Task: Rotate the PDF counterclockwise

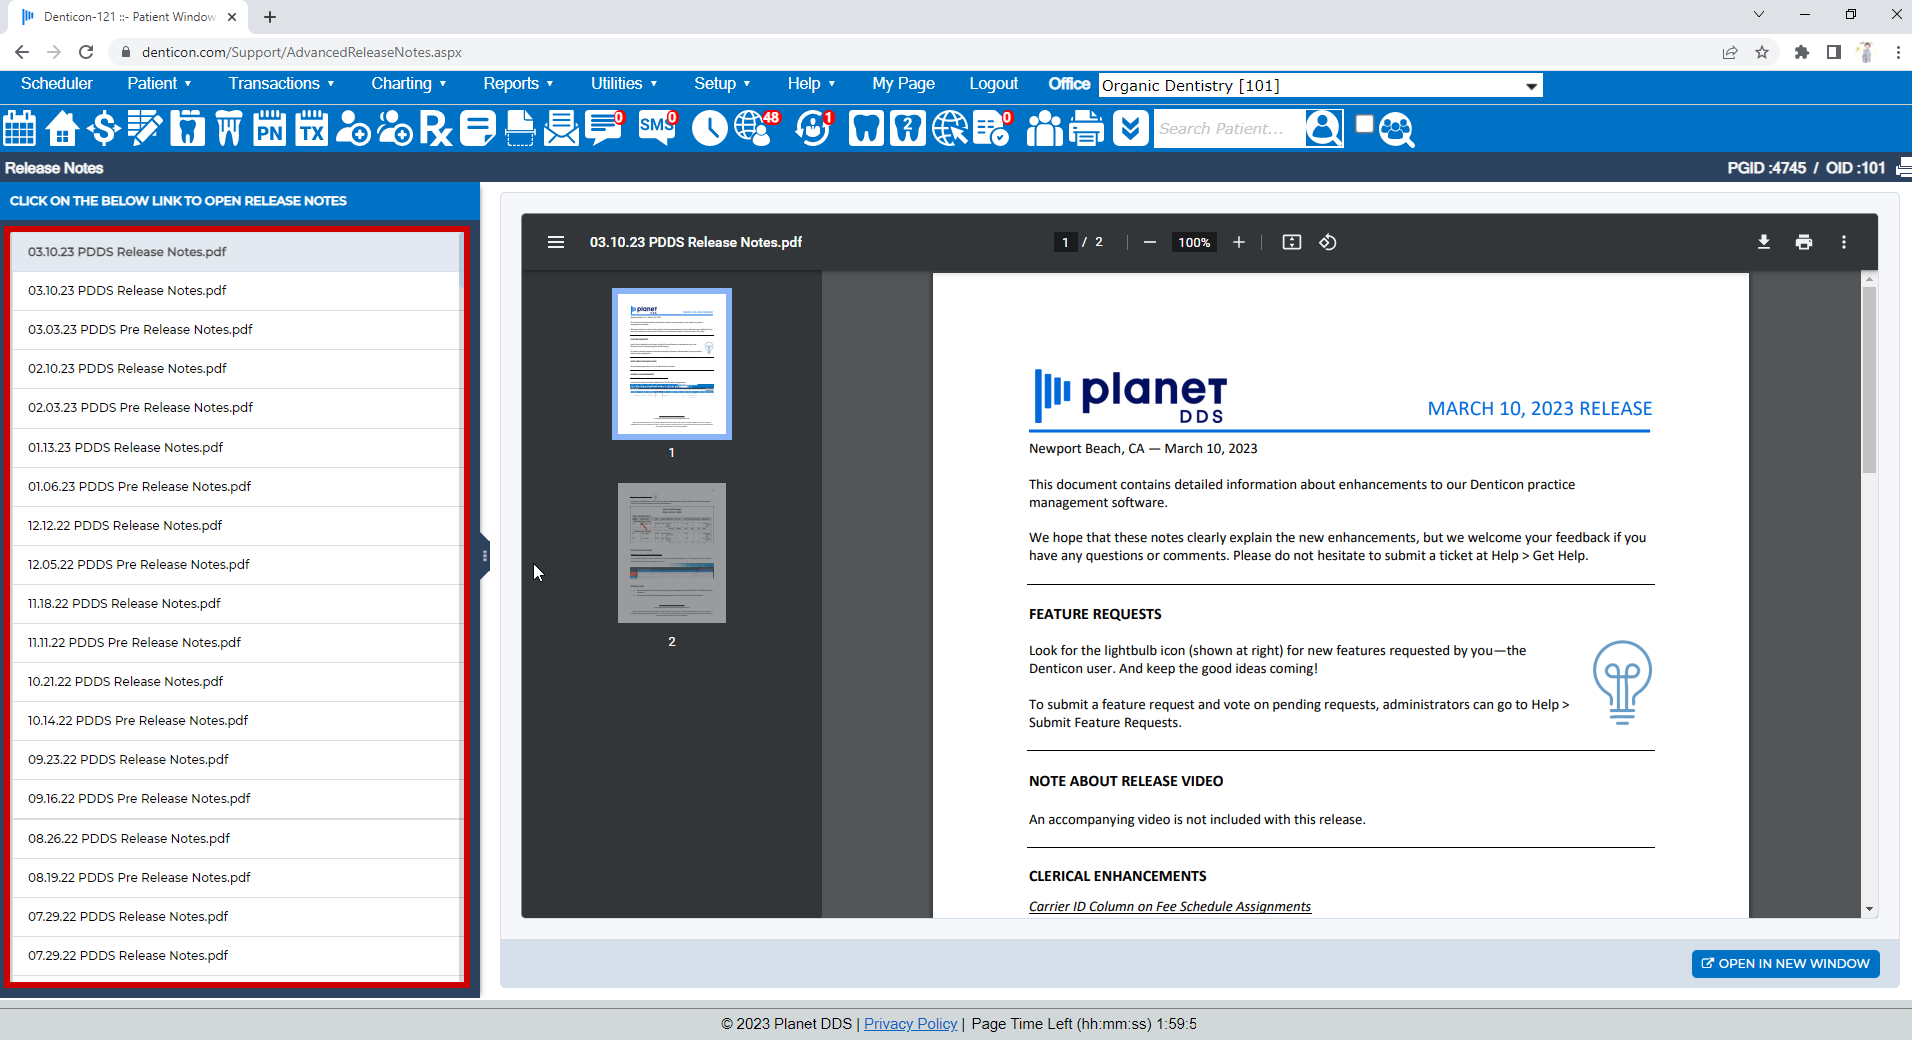Action: click(1328, 242)
